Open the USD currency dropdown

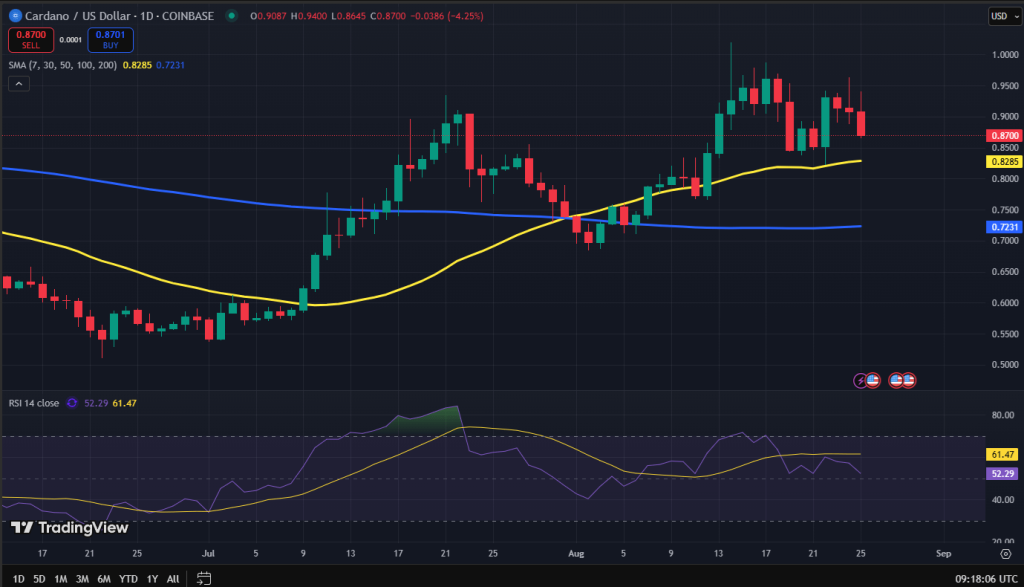coord(1001,16)
